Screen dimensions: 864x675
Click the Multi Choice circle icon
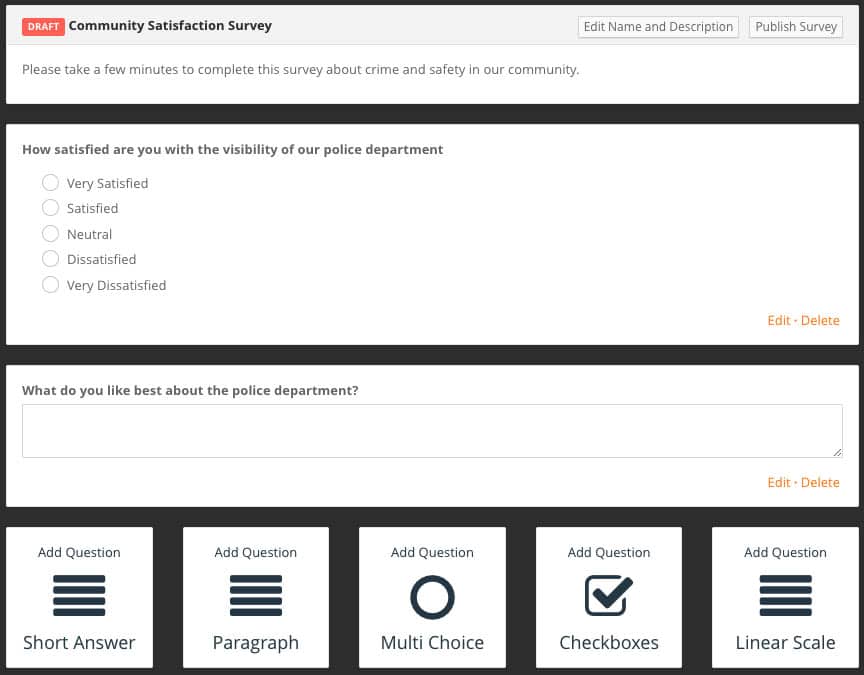coord(433,597)
